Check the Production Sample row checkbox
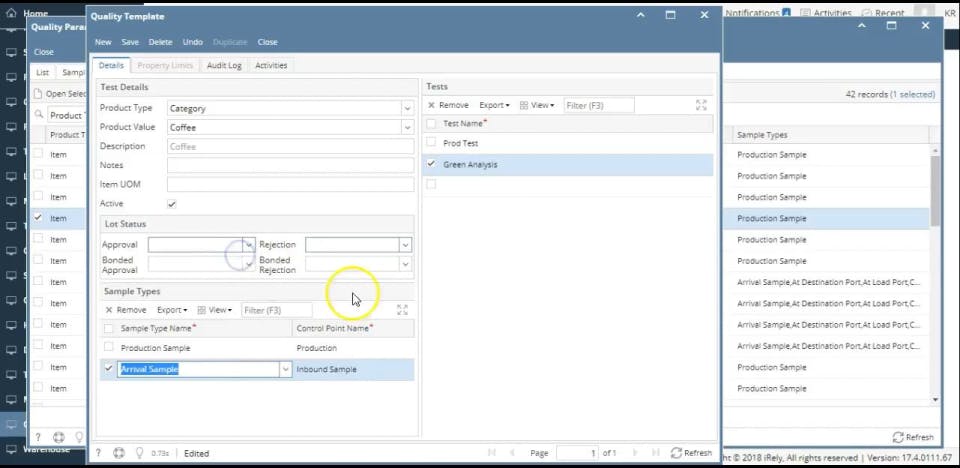Viewport: 960px width, 468px height. pos(108,347)
